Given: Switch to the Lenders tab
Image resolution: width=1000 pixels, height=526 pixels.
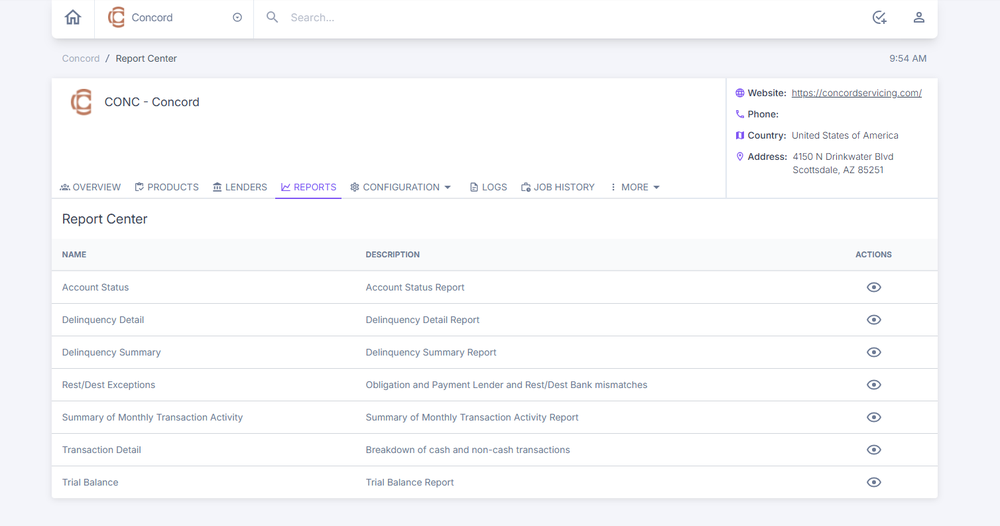Looking at the screenshot, I should point(240,187).
